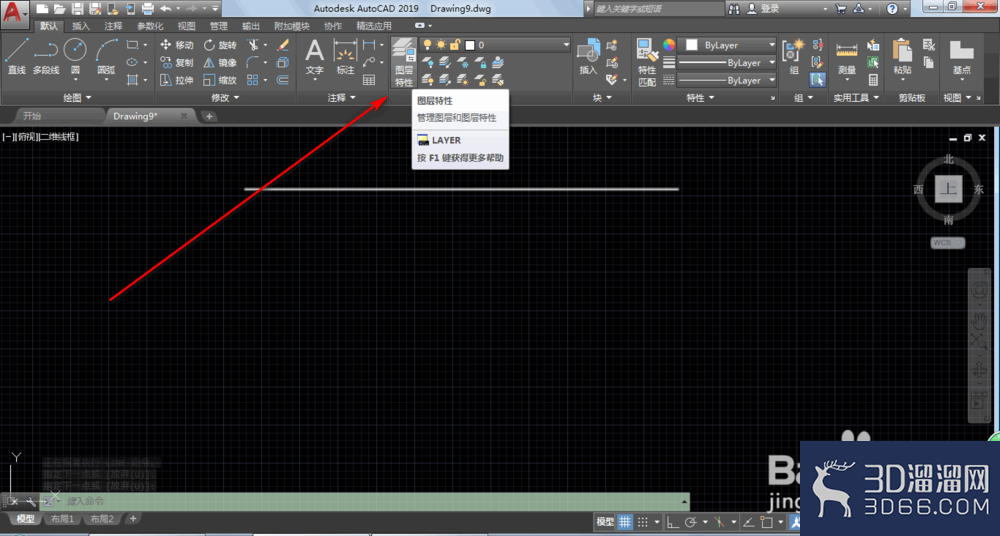
Task: Select the Text (文字) tool
Action: (314, 57)
